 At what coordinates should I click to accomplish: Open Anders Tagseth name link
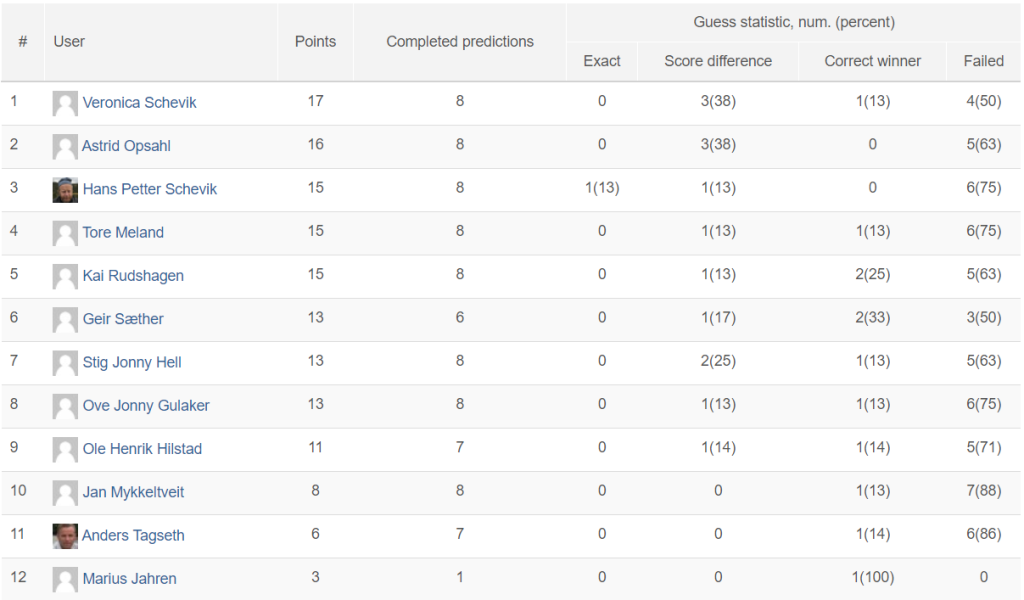(x=133, y=536)
